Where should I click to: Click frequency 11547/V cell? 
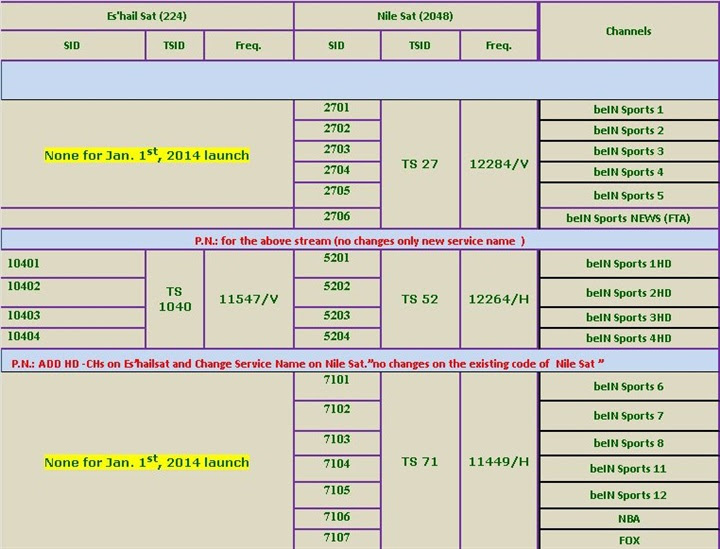(248, 299)
